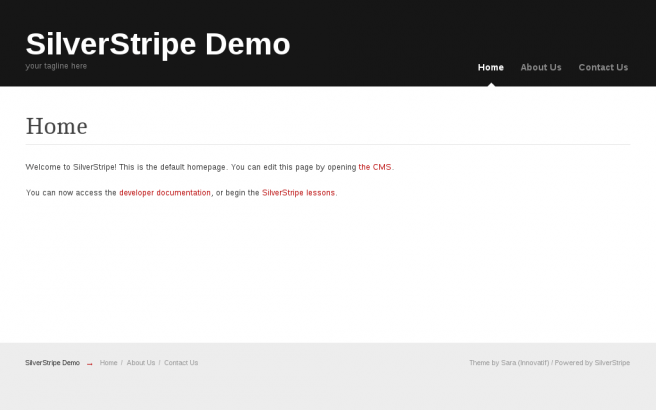Viewport: 656px width, 410px height.
Task: Click the footer SilverStripe Demo link
Action: (52, 363)
